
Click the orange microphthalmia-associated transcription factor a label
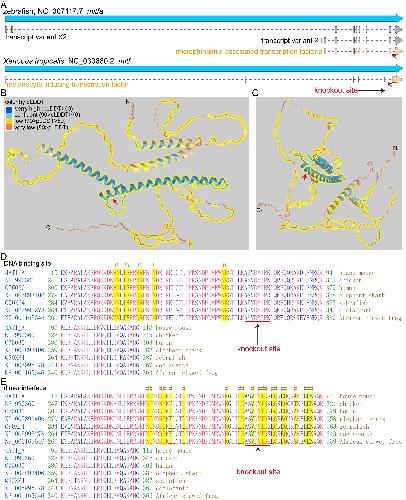point(249,52)
